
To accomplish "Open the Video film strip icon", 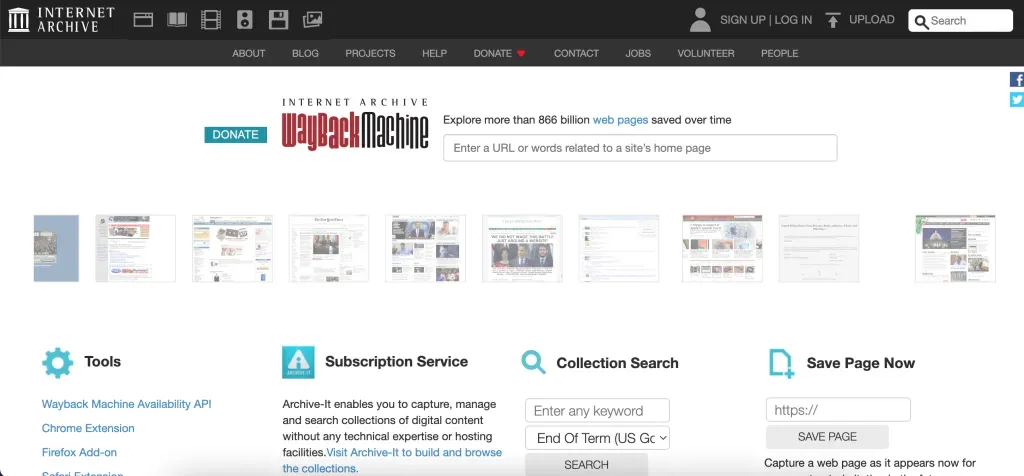I will 211,20.
